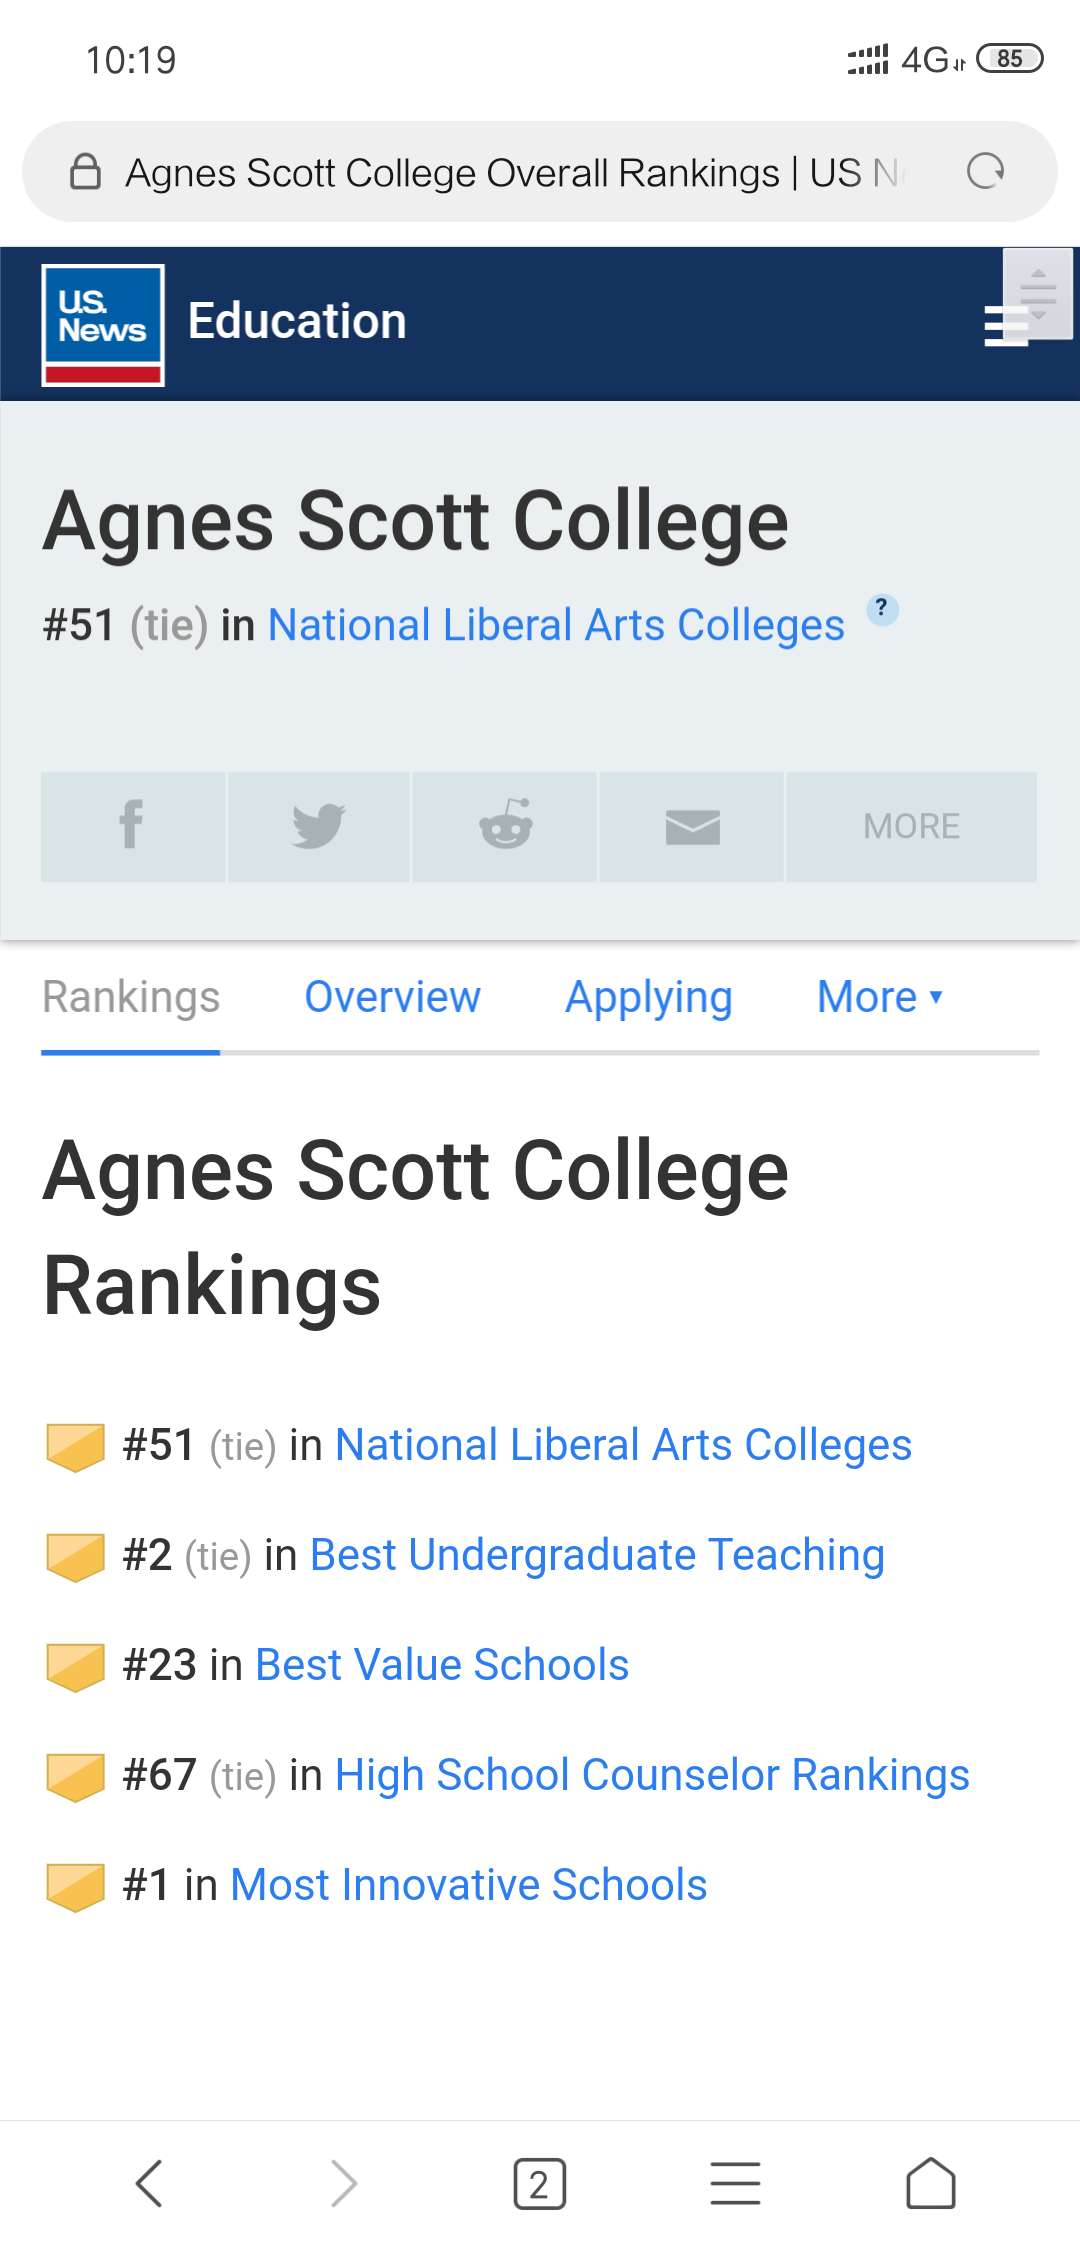Reload the page in address bar

pos(985,172)
